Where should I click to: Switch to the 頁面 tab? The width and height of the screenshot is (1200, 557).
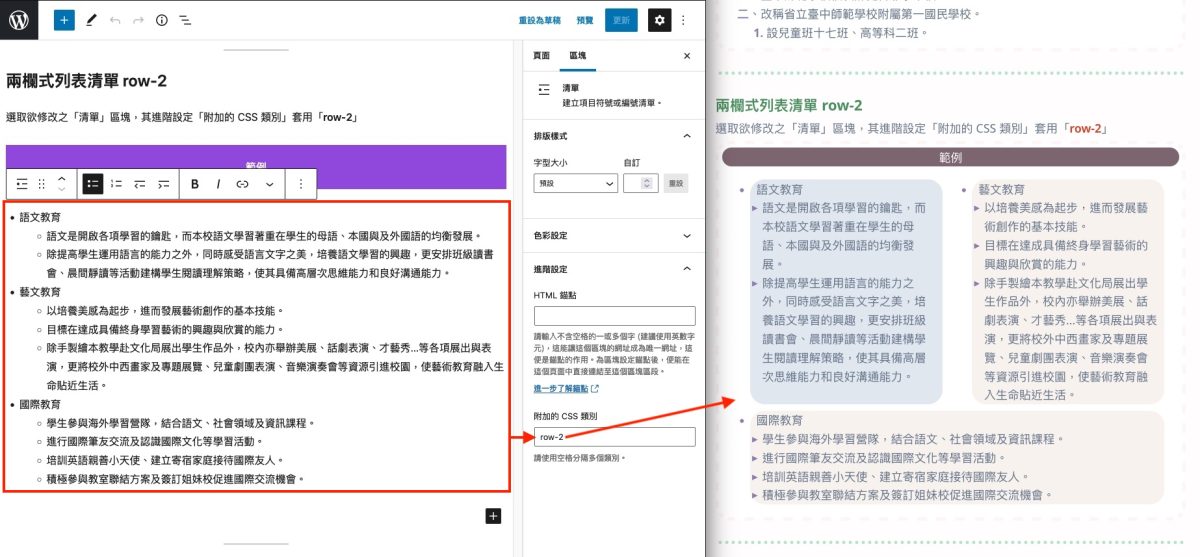[541, 56]
